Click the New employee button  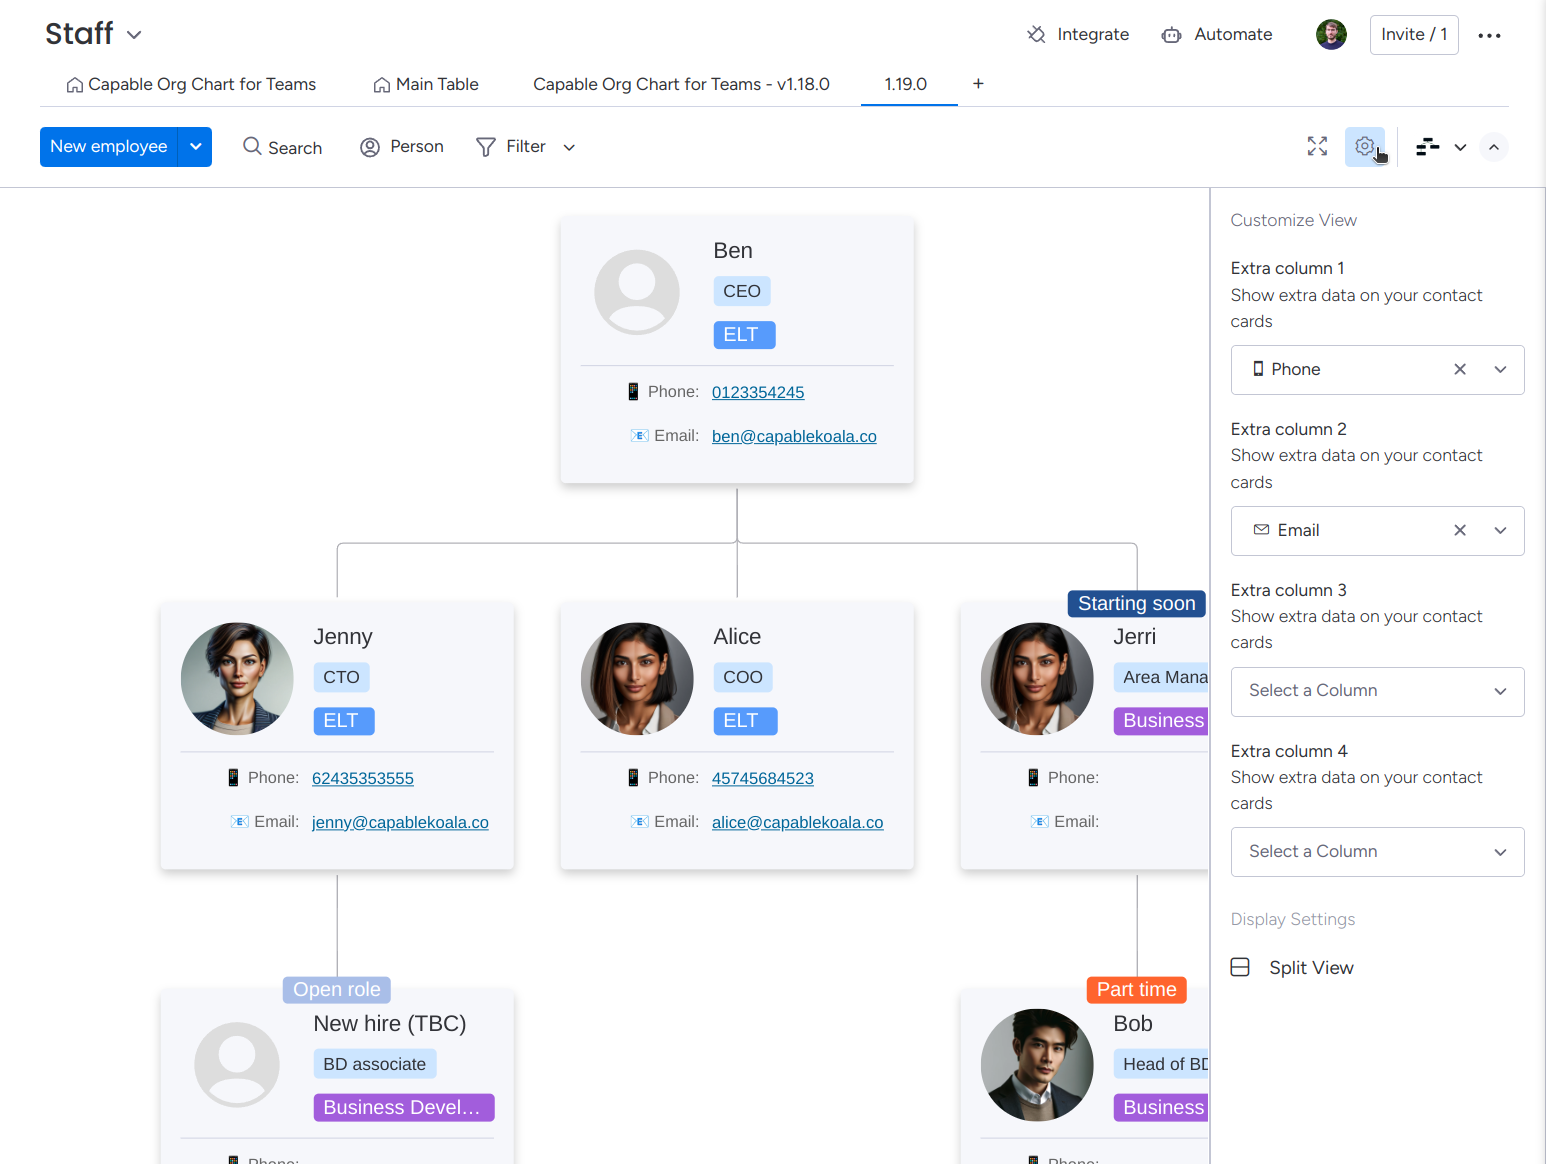109,147
